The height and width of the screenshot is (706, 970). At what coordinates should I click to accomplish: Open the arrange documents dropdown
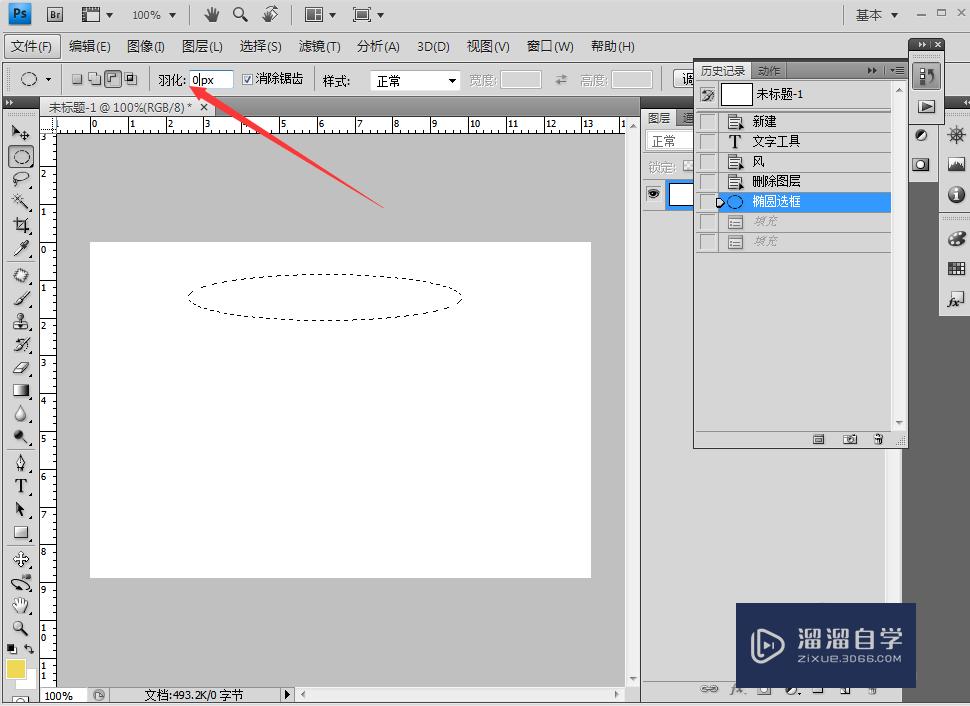(x=320, y=14)
